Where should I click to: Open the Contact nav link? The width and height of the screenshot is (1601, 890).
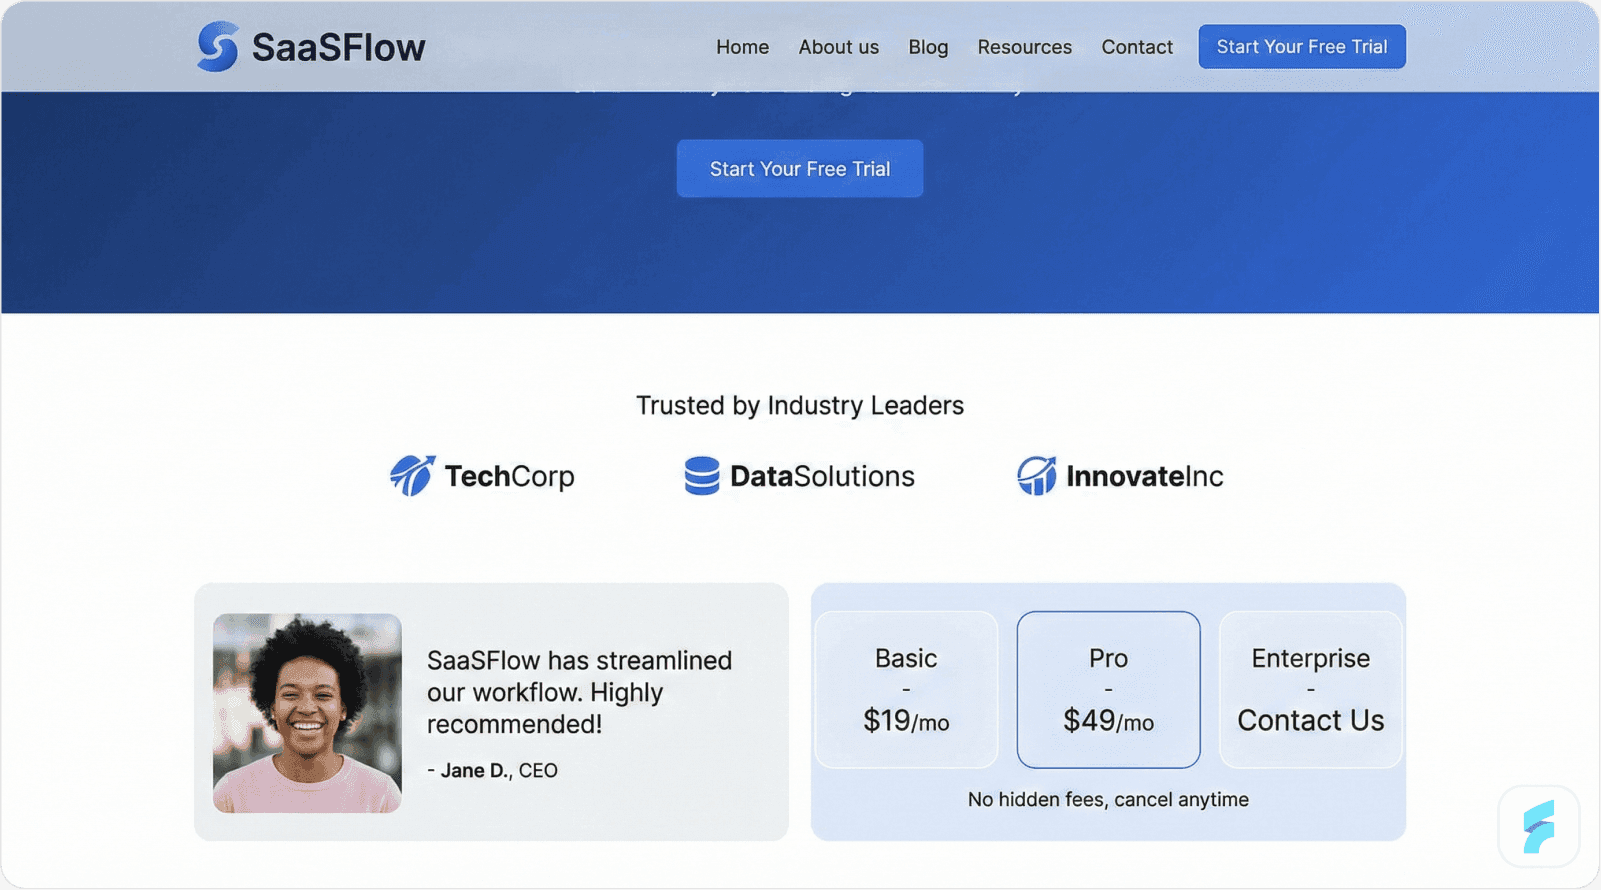(x=1137, y=47)
